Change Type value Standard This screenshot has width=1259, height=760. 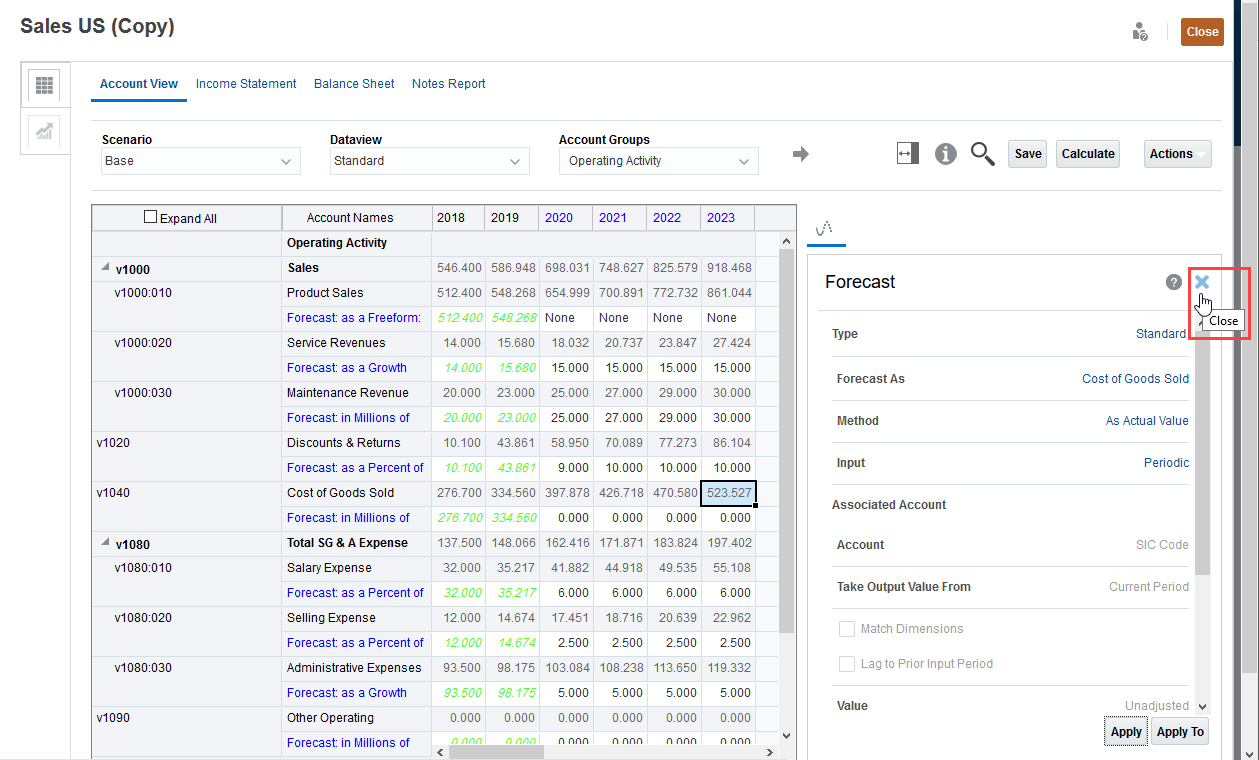[x=1160, y=334]
